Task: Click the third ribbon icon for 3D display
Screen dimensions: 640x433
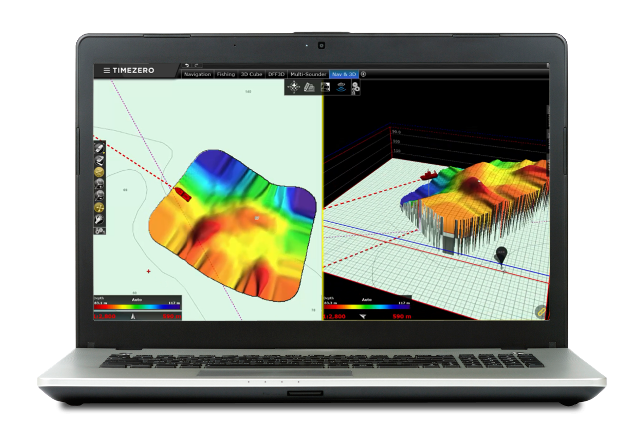Action: pyautogui.click(x=325, y=87)
